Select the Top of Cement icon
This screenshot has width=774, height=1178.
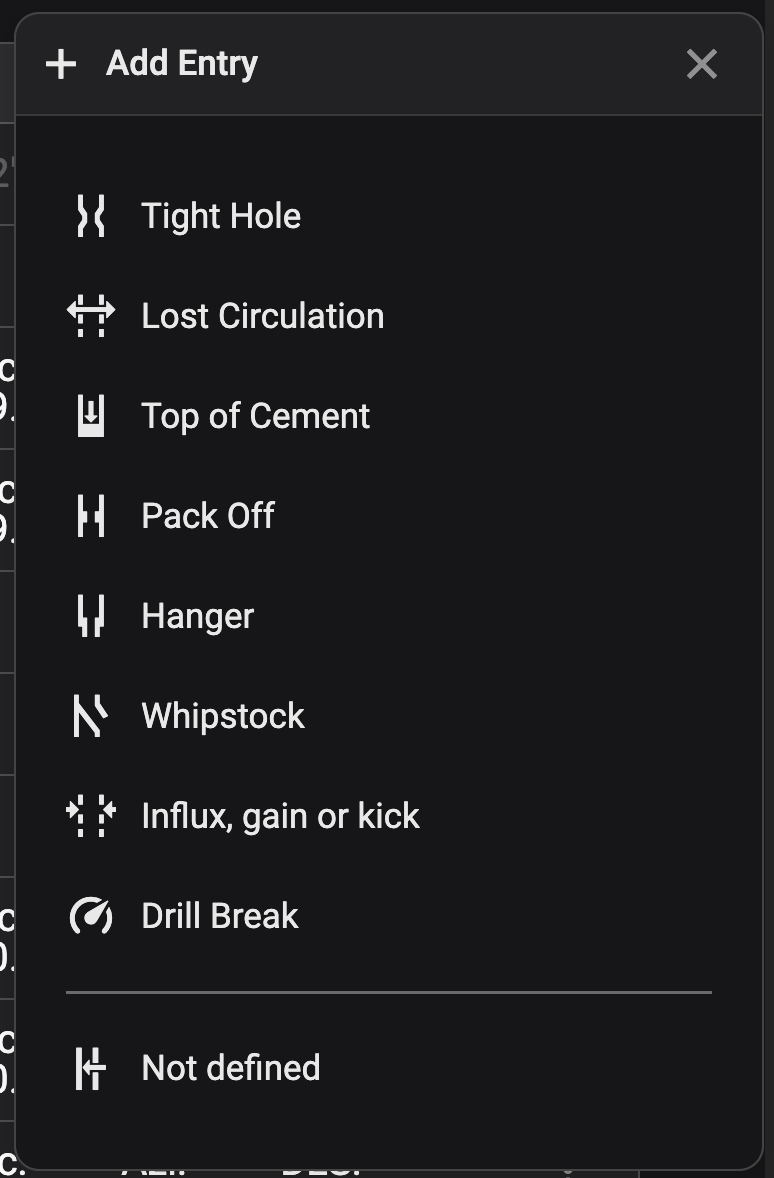pos(88,415)
